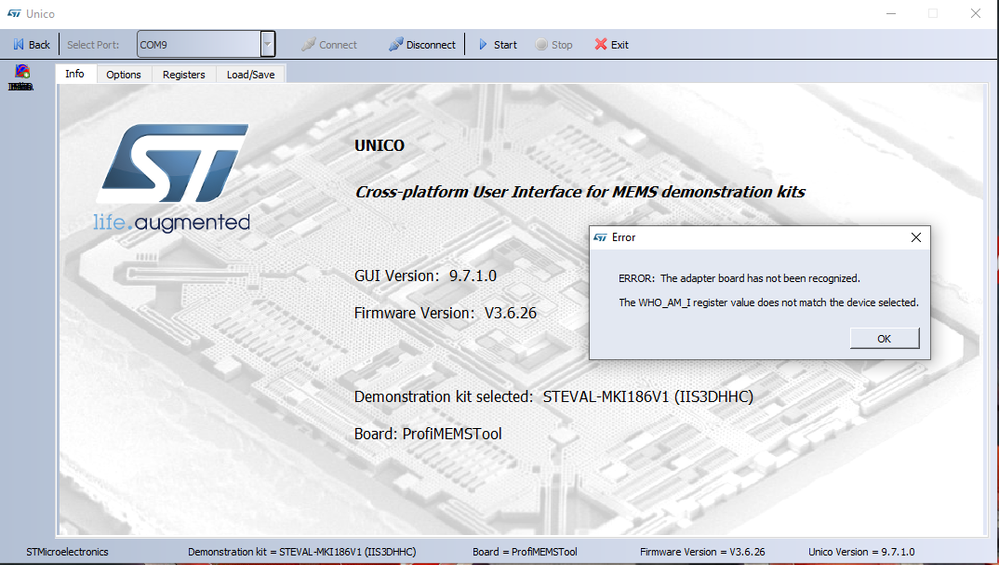
Task: Switch to the Options tab
Action: coord(124,75)
